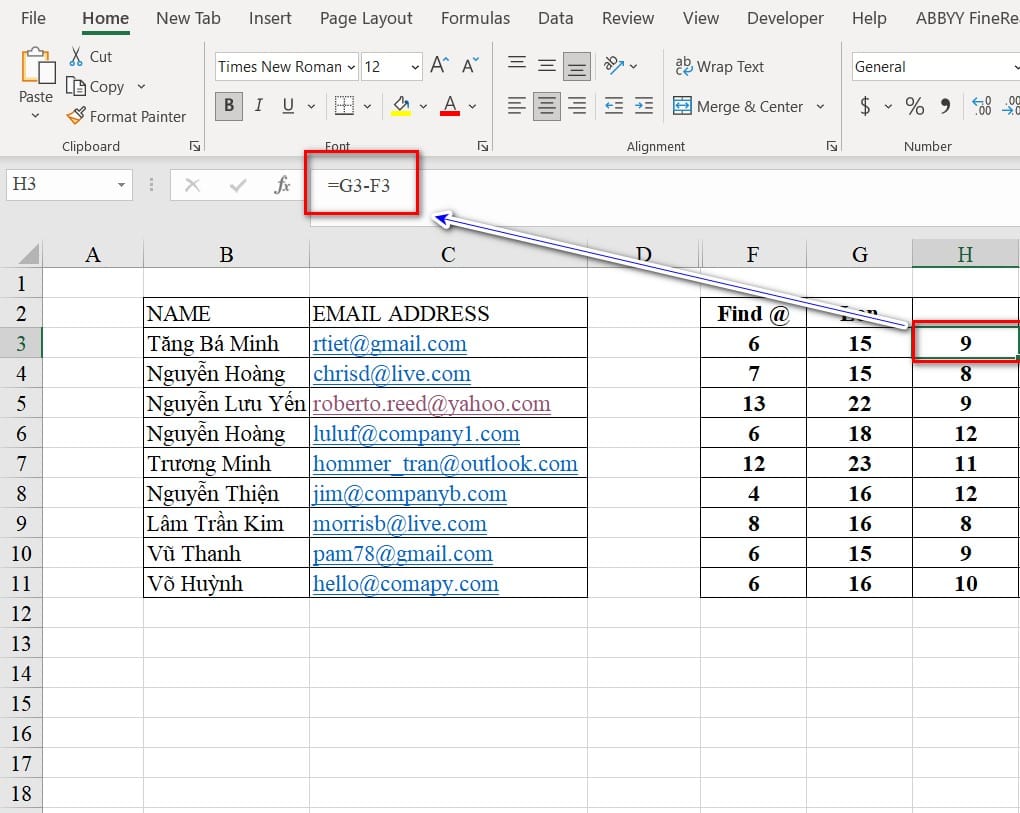Click the Insert Function fx icon

click(x=283, y=185)
